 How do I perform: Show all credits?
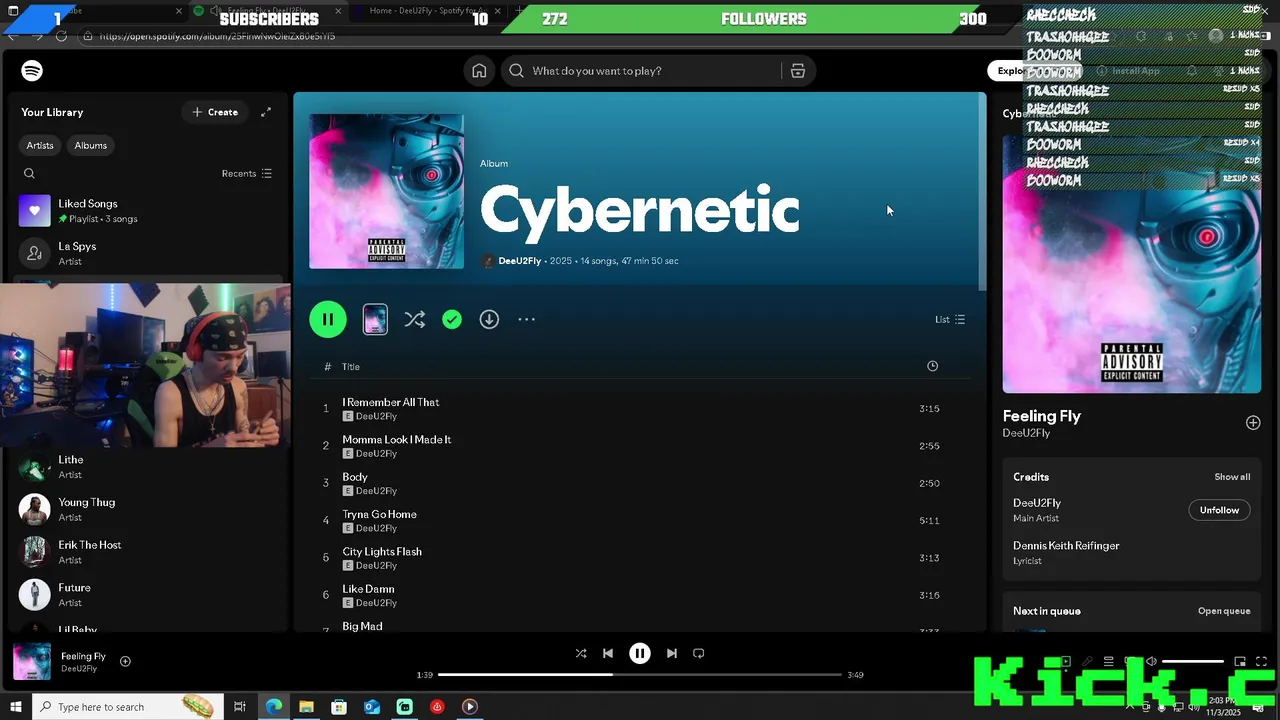(x=1232, y=477)
